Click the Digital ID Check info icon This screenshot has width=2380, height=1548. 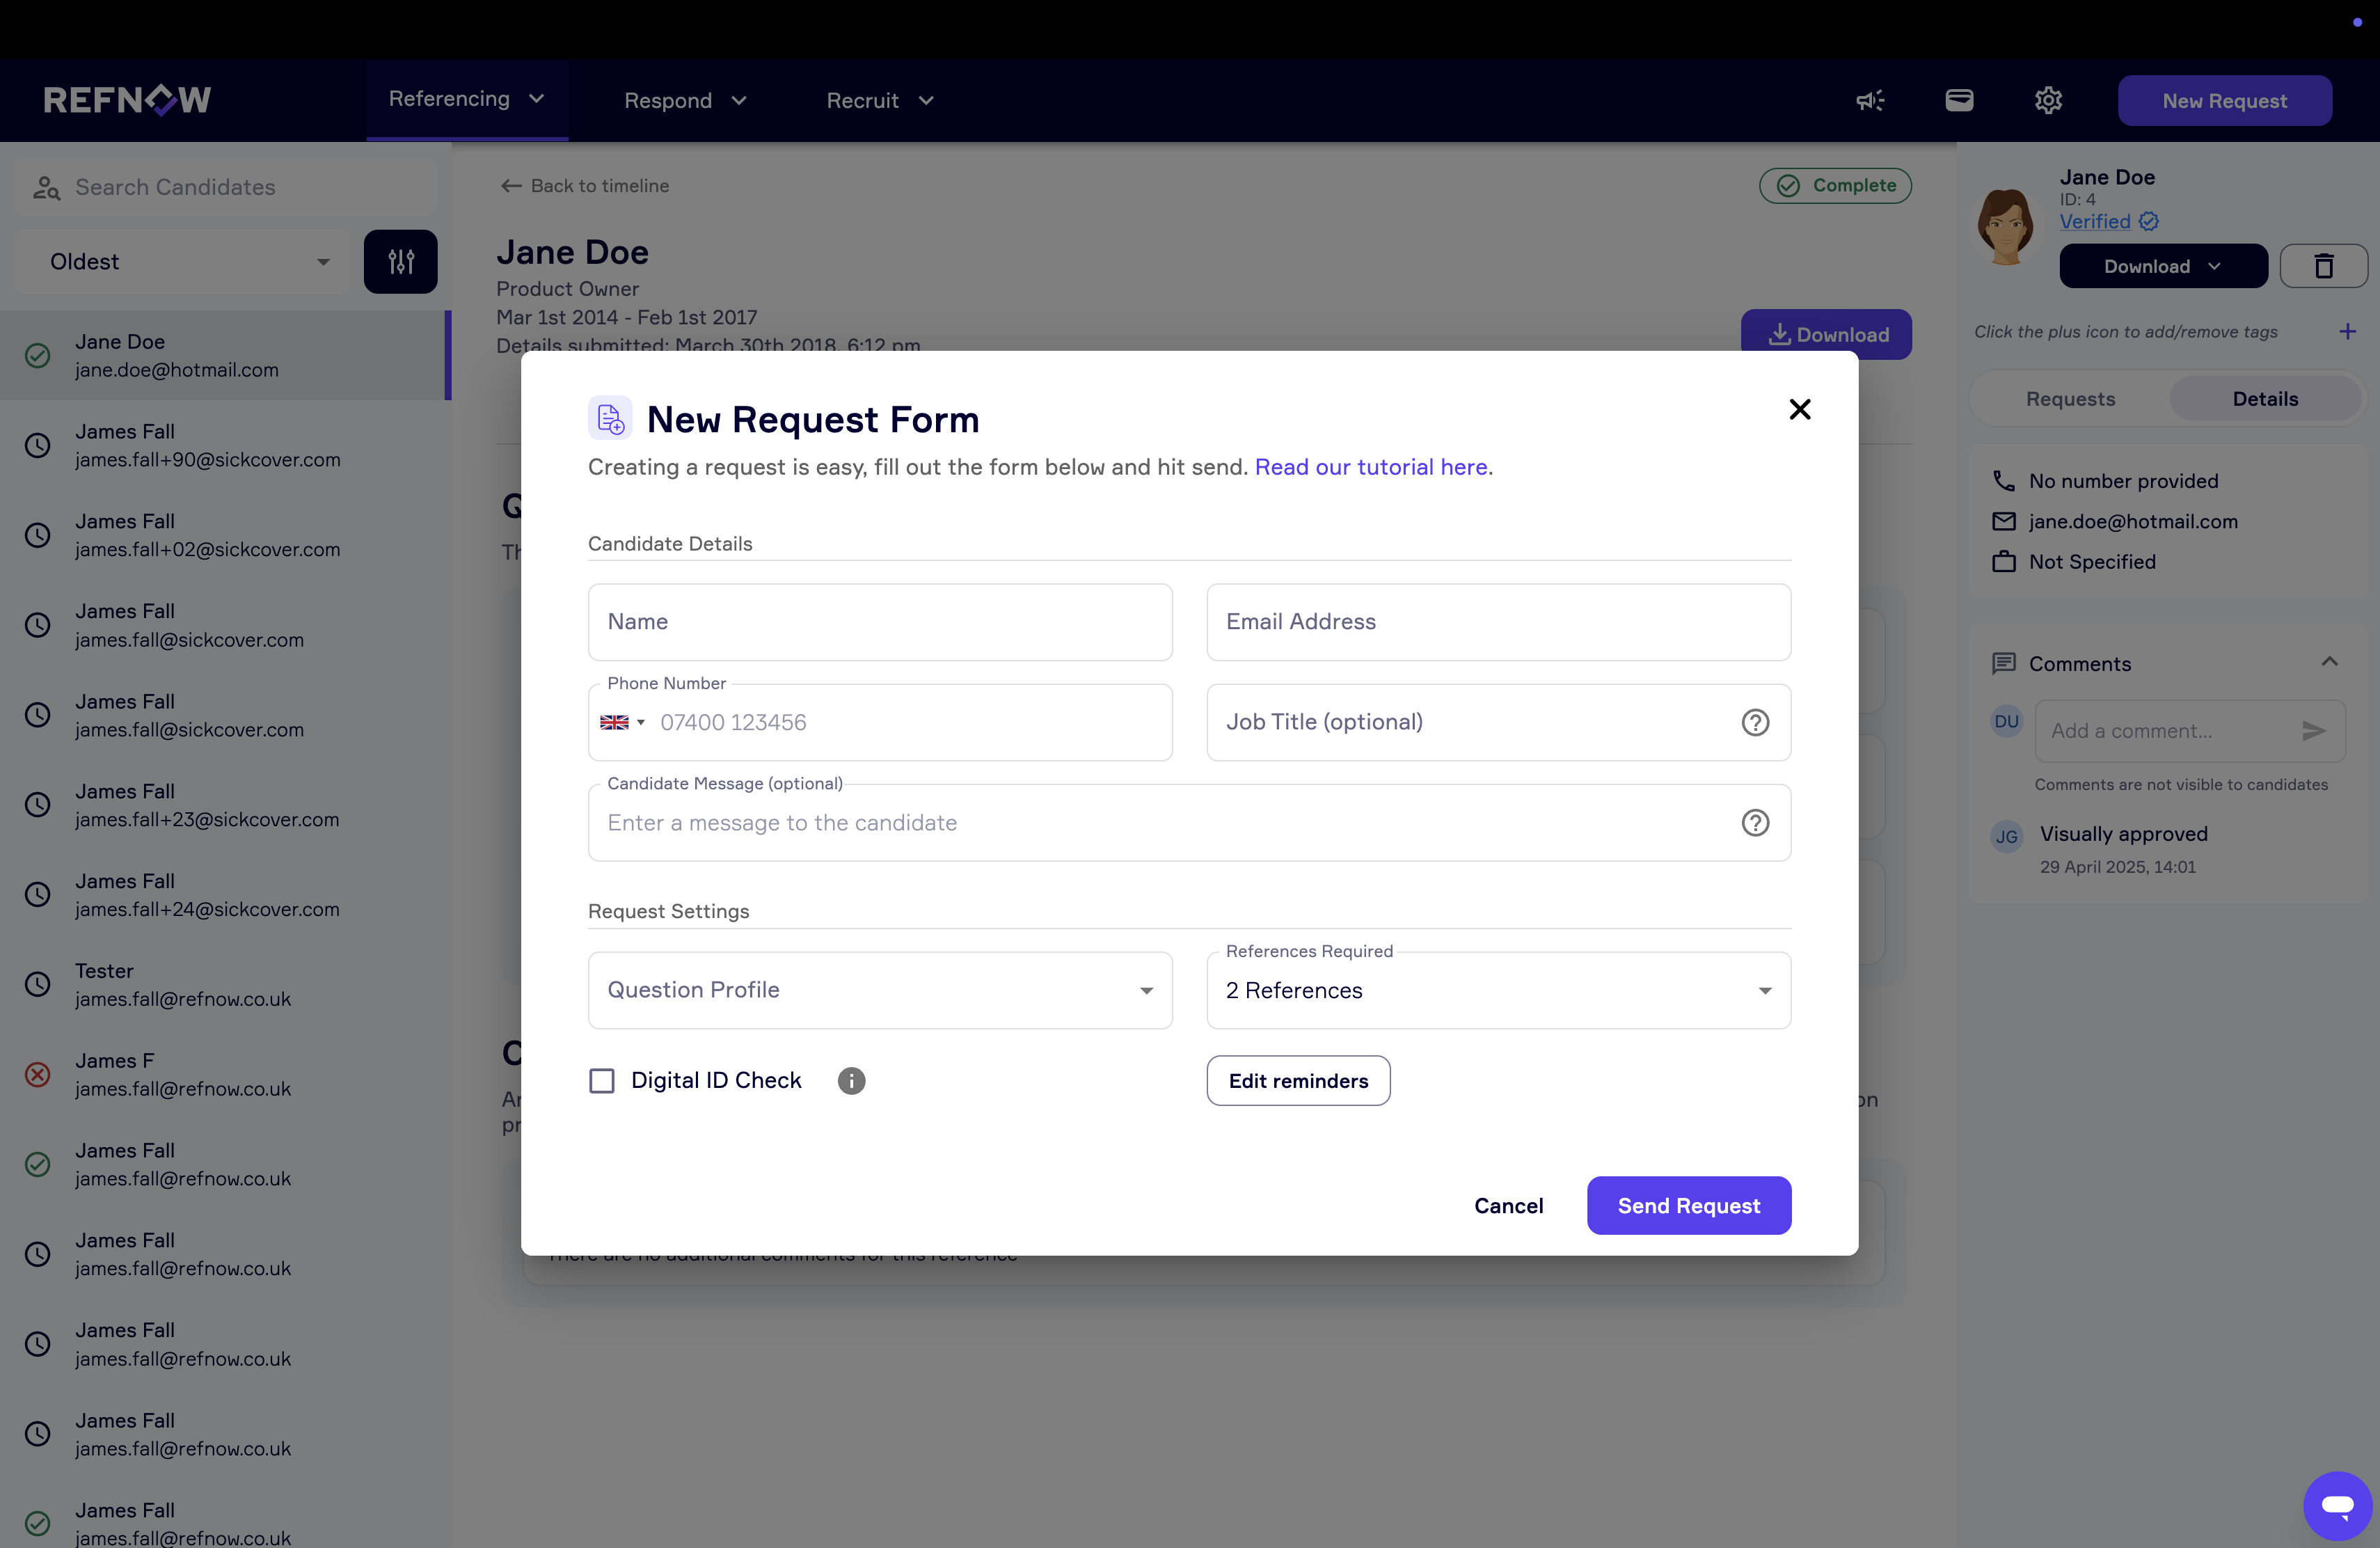click(x=851, y=1080)
